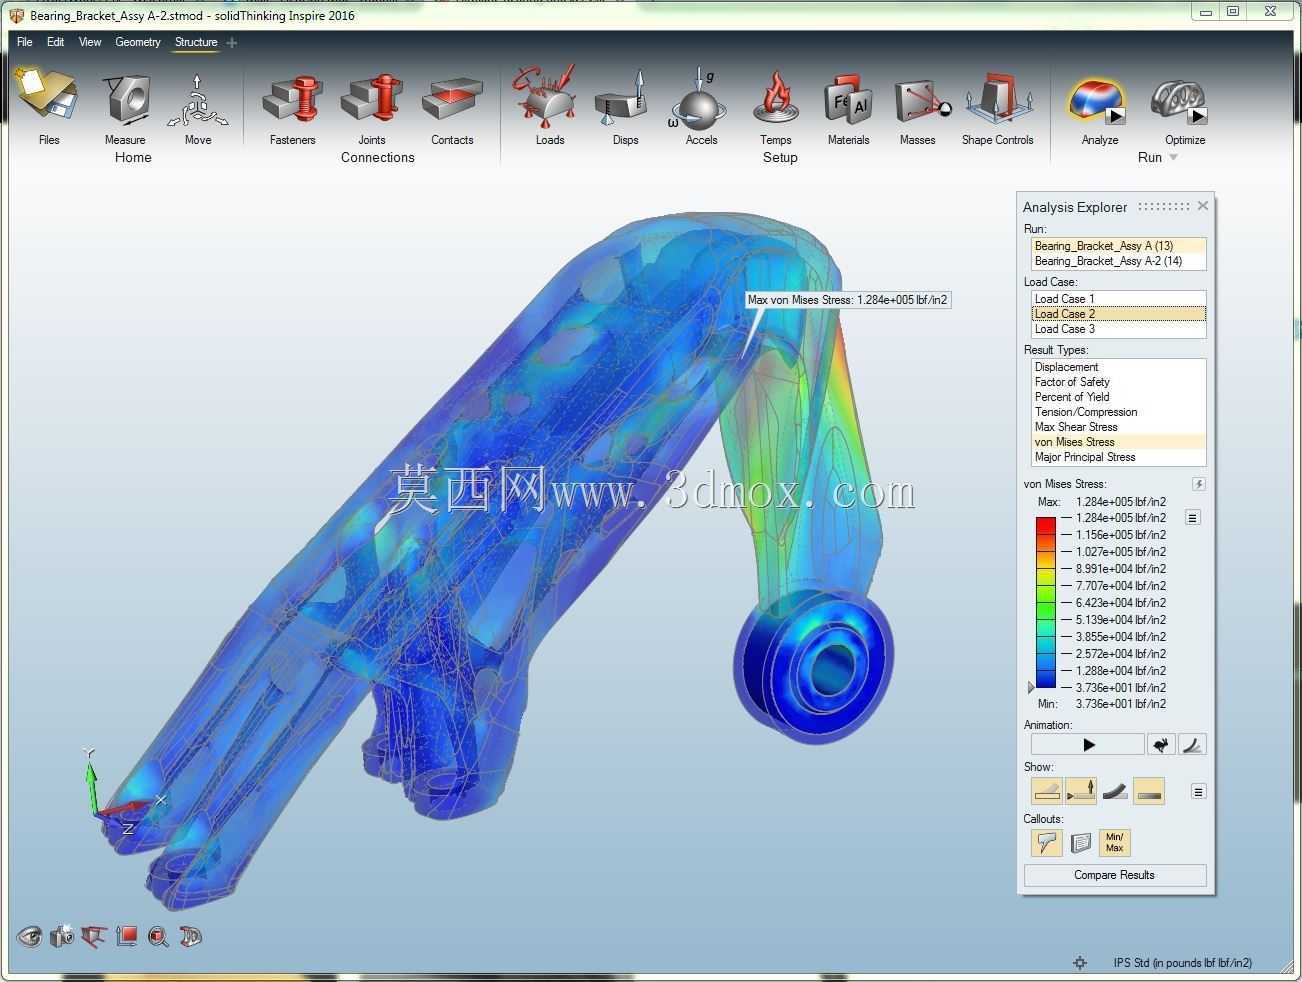This screenshot has height=982, width=1302.
Task: Select the Measure tool
Action: coord(125,100)
